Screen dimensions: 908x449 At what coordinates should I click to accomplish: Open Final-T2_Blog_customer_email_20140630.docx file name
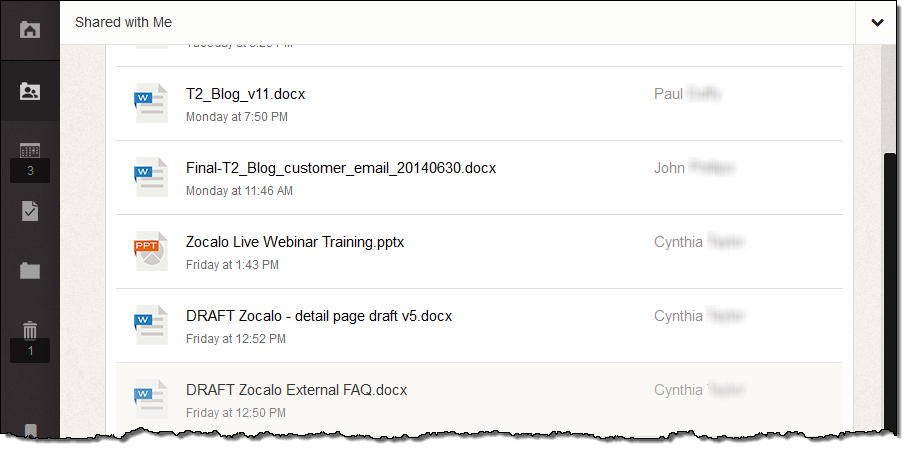tap(341, 168)
